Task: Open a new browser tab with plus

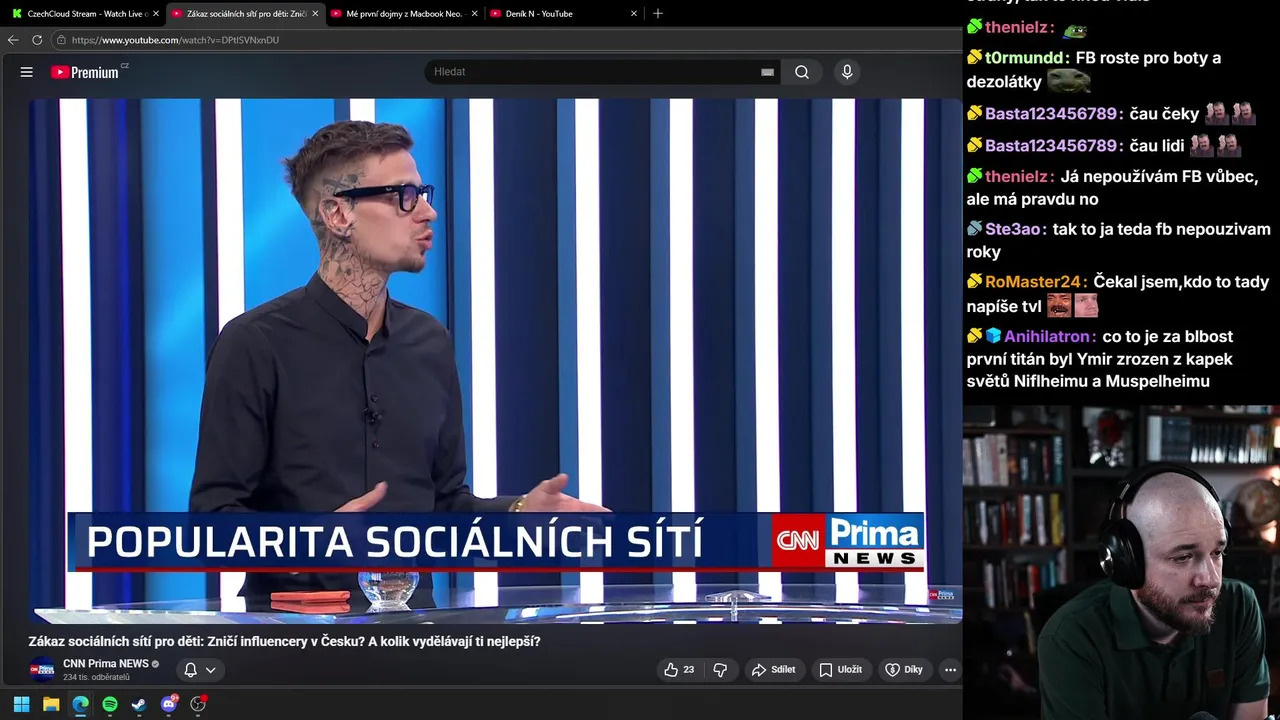Action: pyautogui.click(x=657, y=14)
